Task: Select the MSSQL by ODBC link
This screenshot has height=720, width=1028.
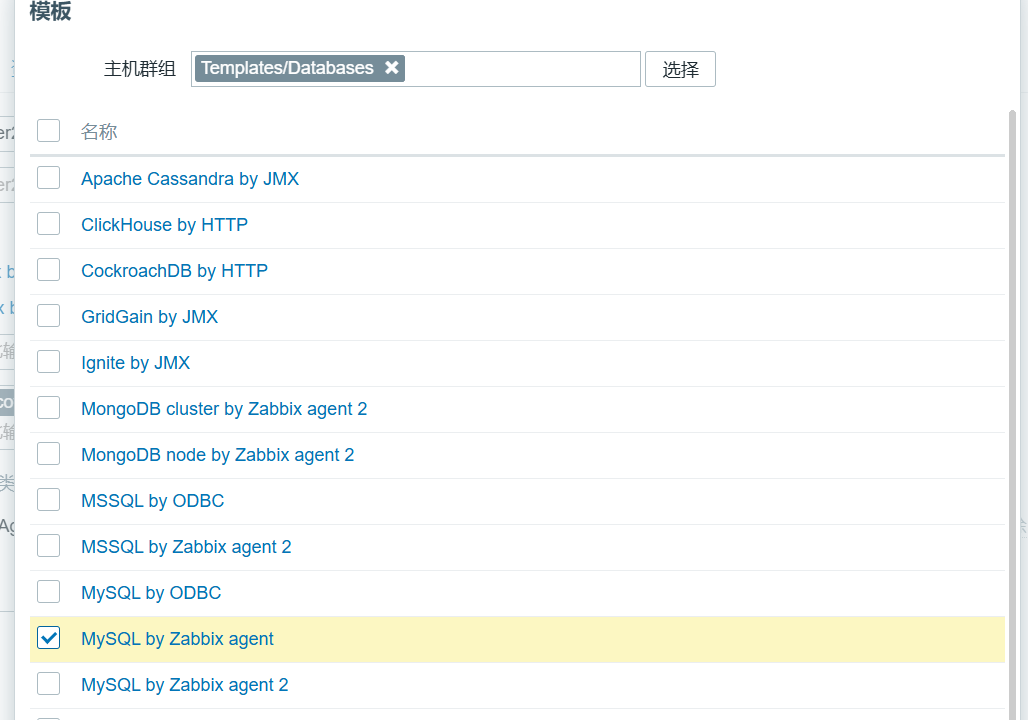Action: [x=153, y=501]
